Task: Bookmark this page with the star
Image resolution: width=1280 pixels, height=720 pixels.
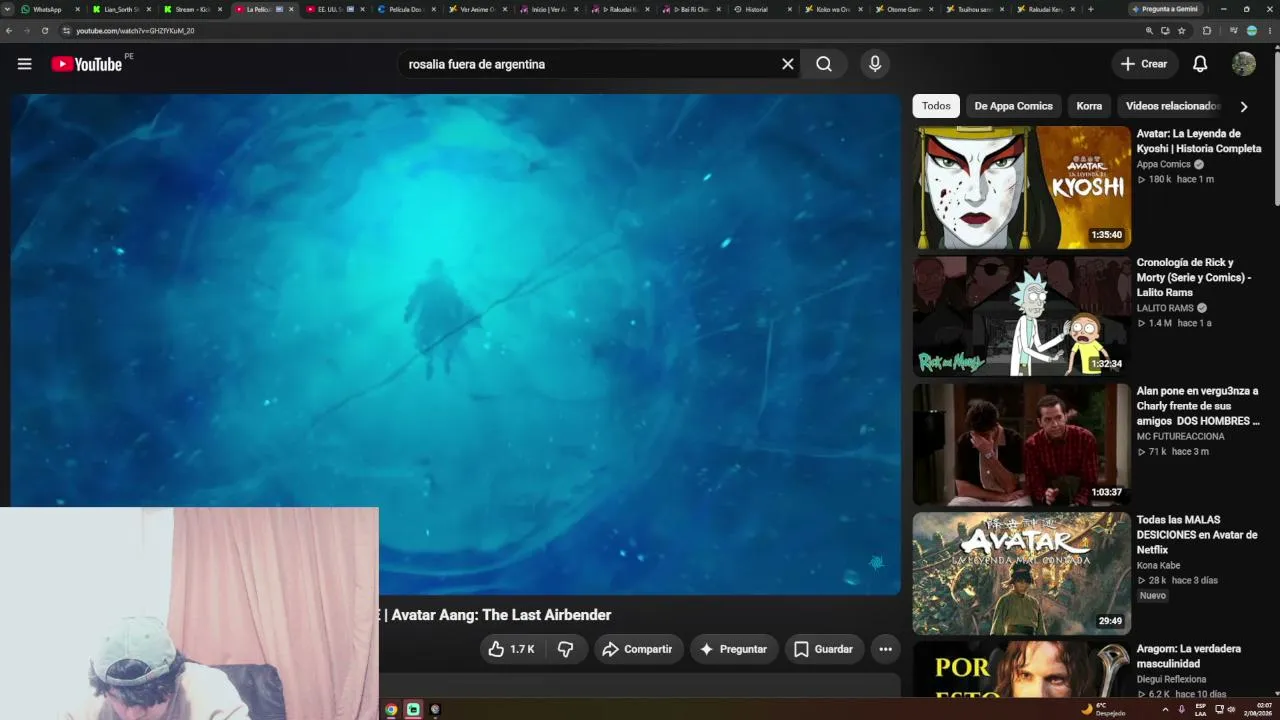Action: [1181, 31]
